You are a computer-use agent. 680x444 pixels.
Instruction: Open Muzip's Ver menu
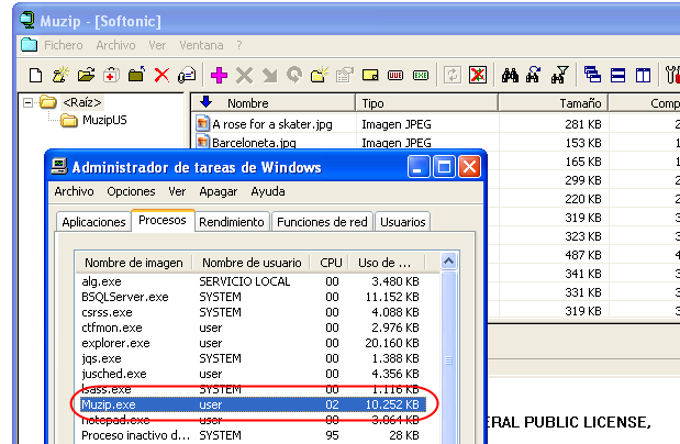click(x=157, y=45)
